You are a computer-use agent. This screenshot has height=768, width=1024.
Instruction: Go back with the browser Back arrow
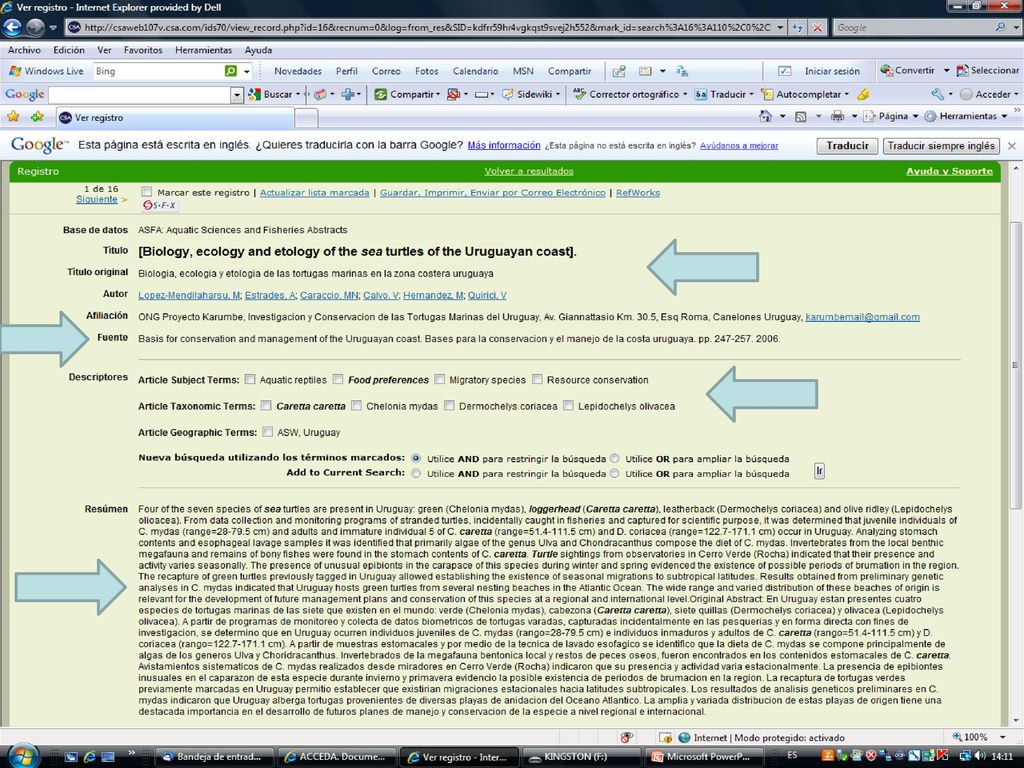pos(12,27)
